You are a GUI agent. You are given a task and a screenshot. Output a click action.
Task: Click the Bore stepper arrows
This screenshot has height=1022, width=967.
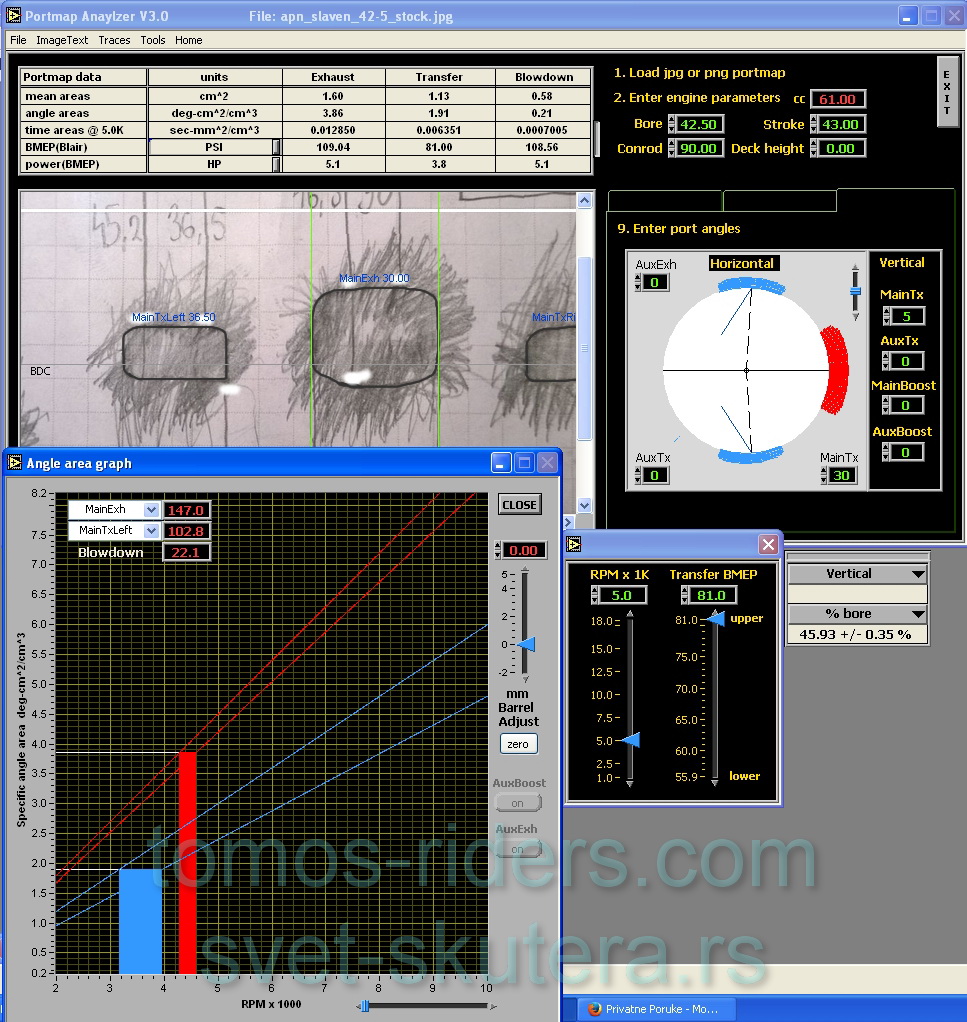672,124
